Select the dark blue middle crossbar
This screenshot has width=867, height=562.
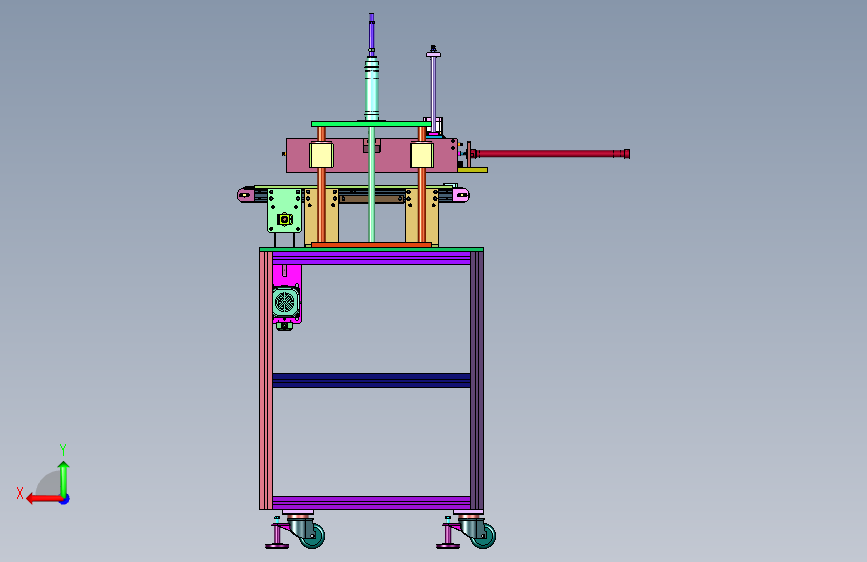pyautogui.click(x=372, y=380)
